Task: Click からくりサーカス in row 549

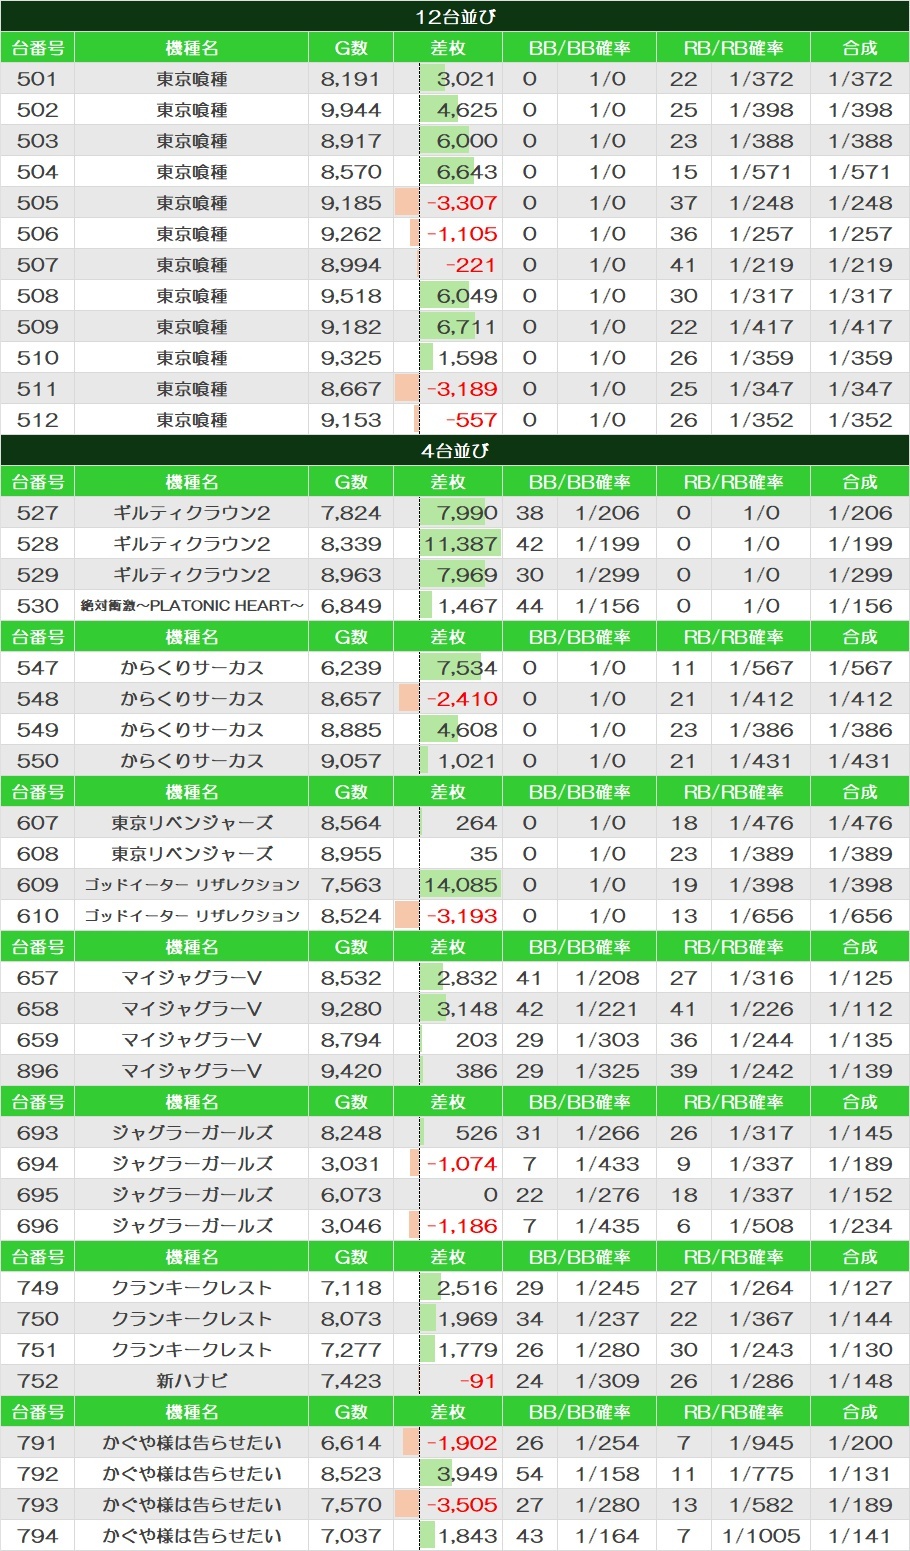Action: click(x=192, y=730)
